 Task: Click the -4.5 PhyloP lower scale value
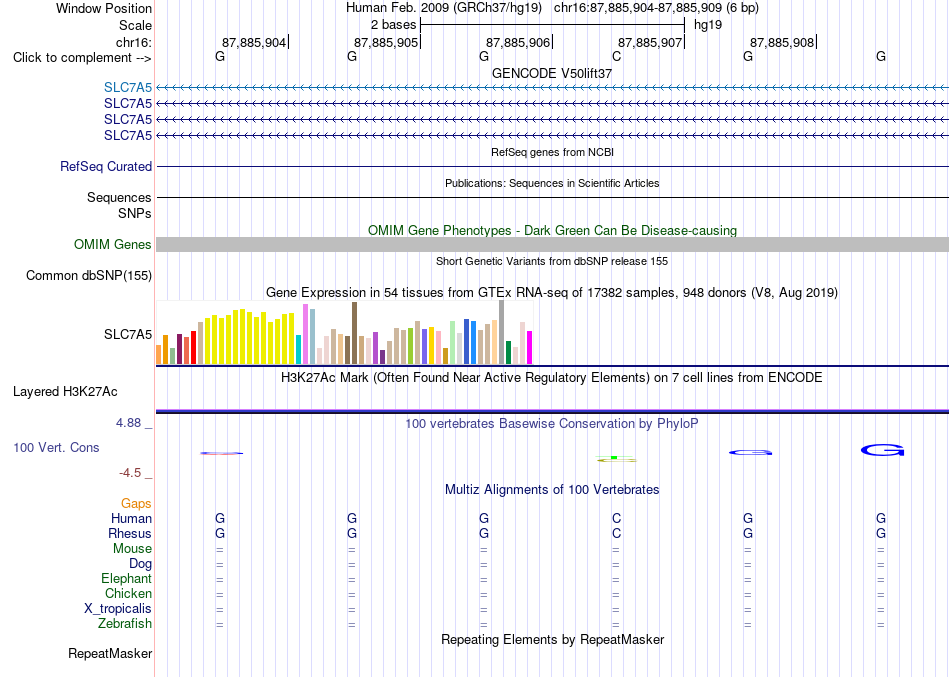[130, 473]
